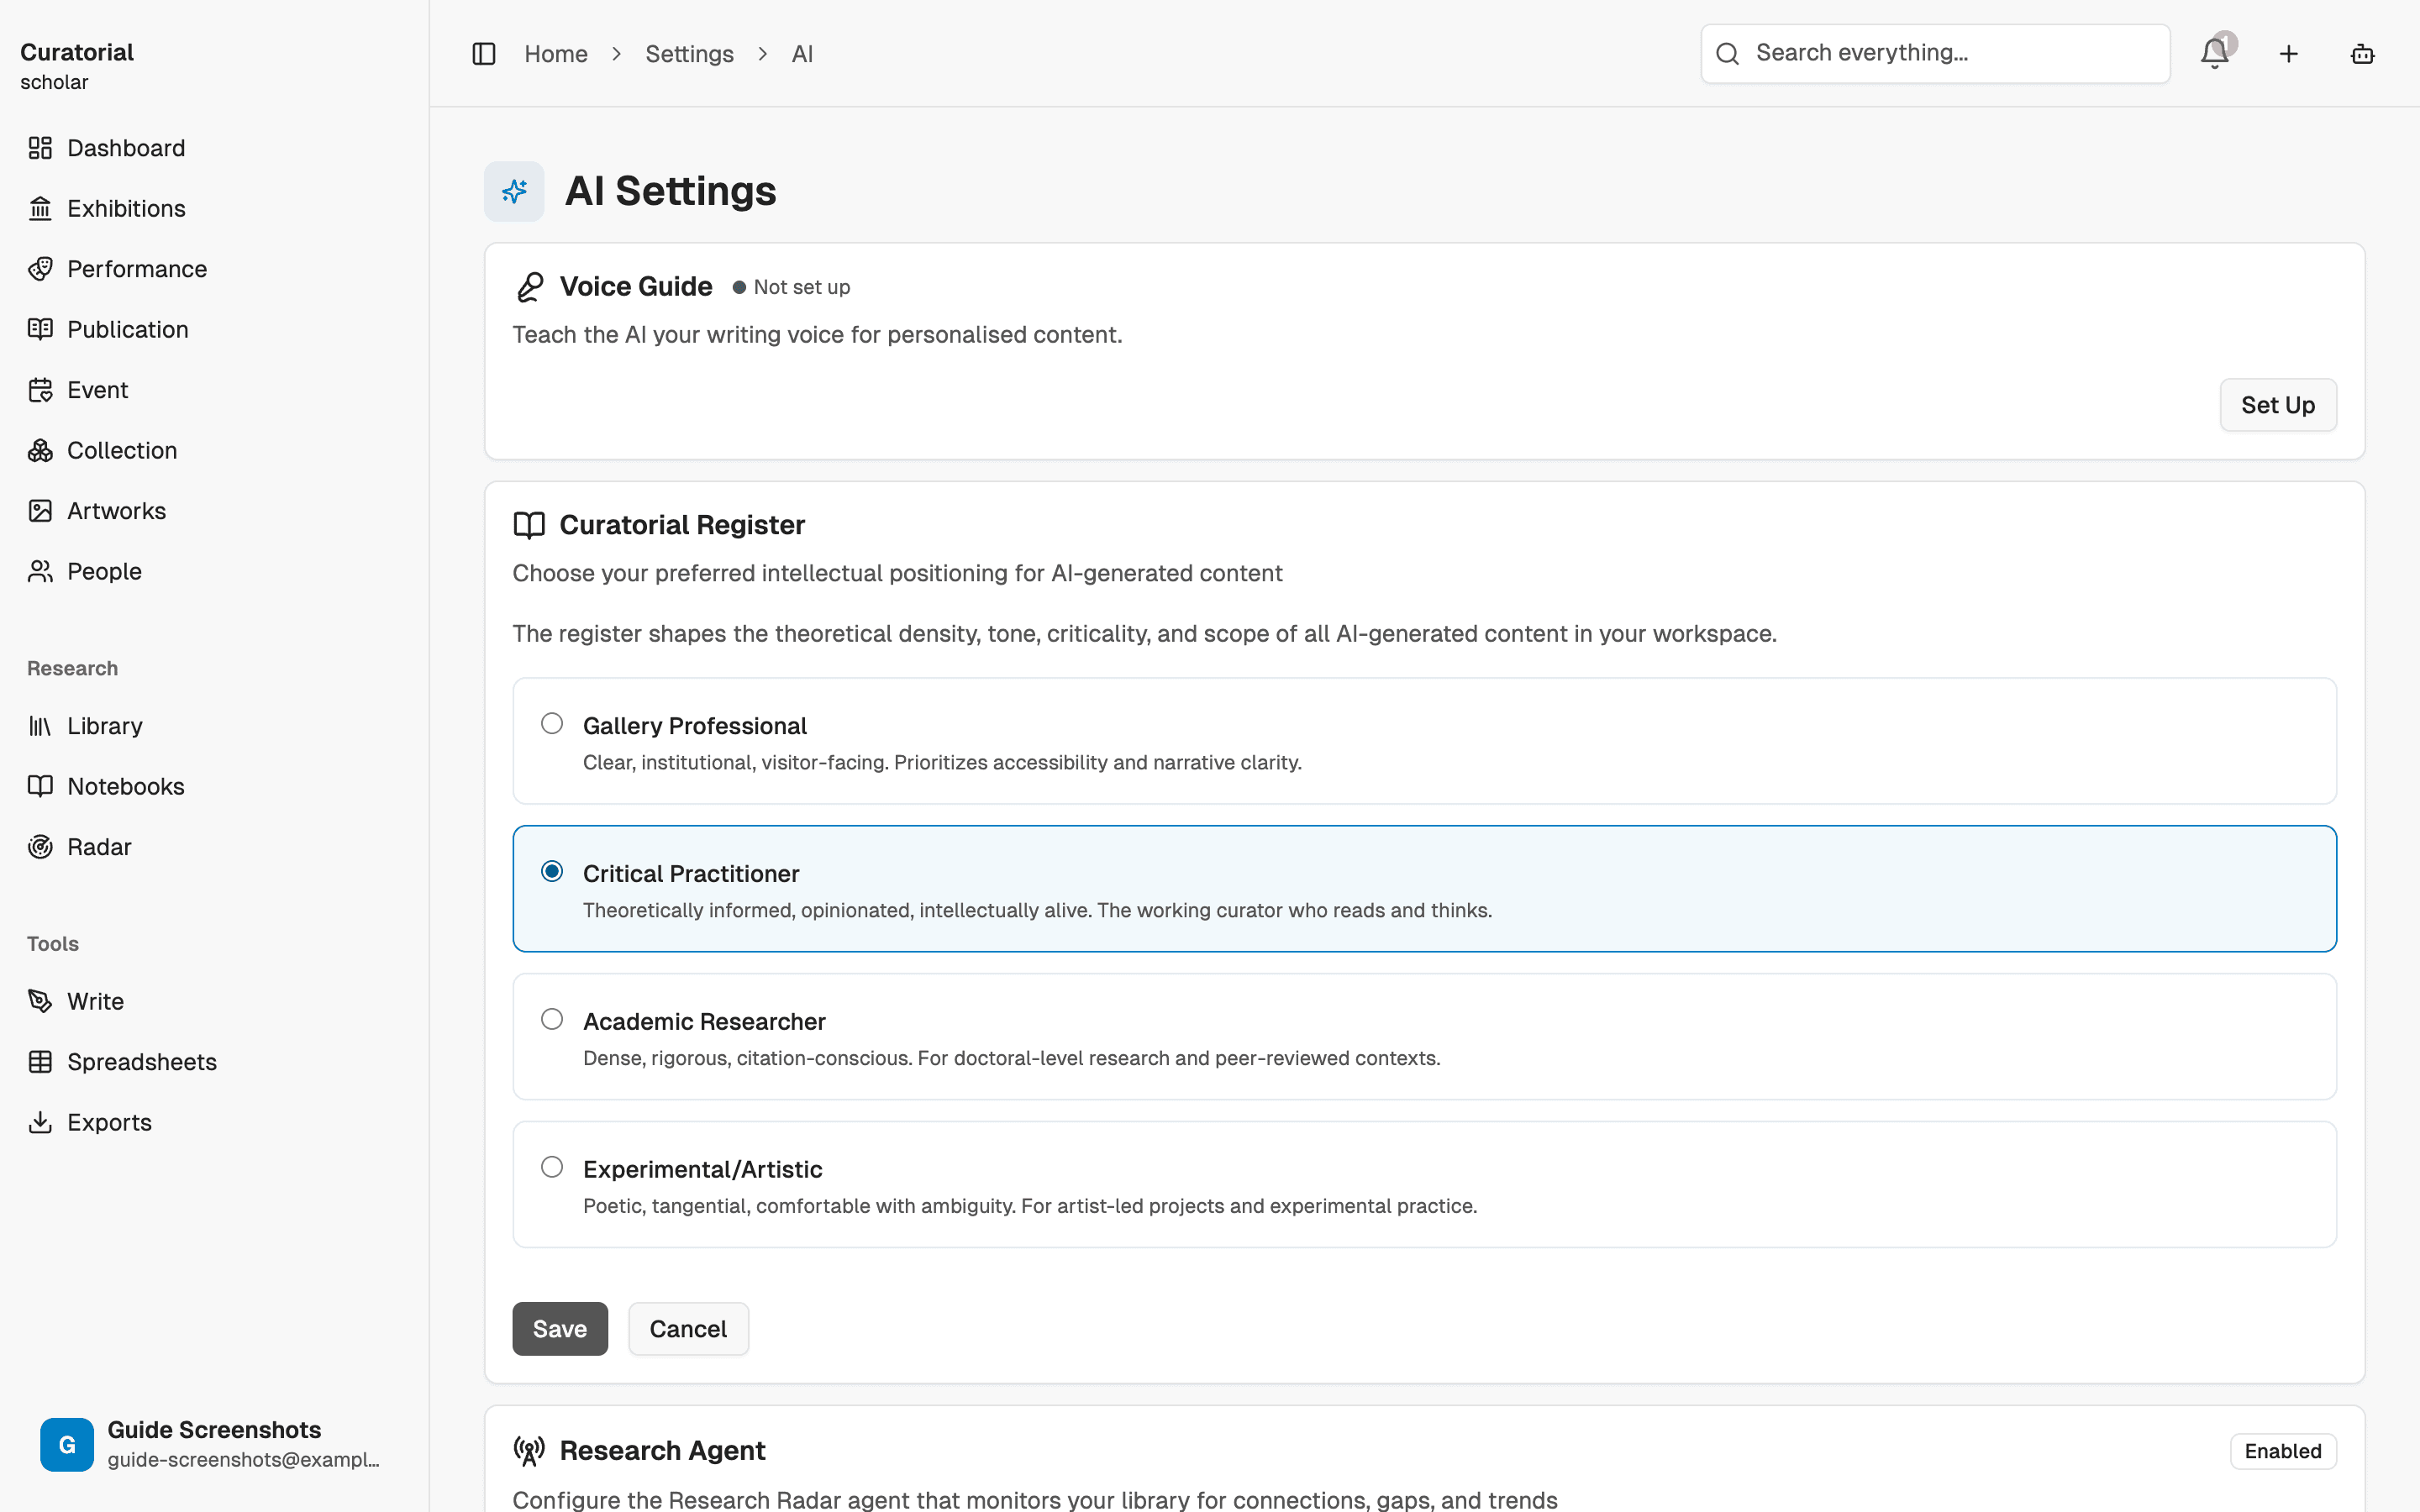Toggle the sidebar panel icon
The height and width of the screenshot is (1512, 2420).
(483, 54)
